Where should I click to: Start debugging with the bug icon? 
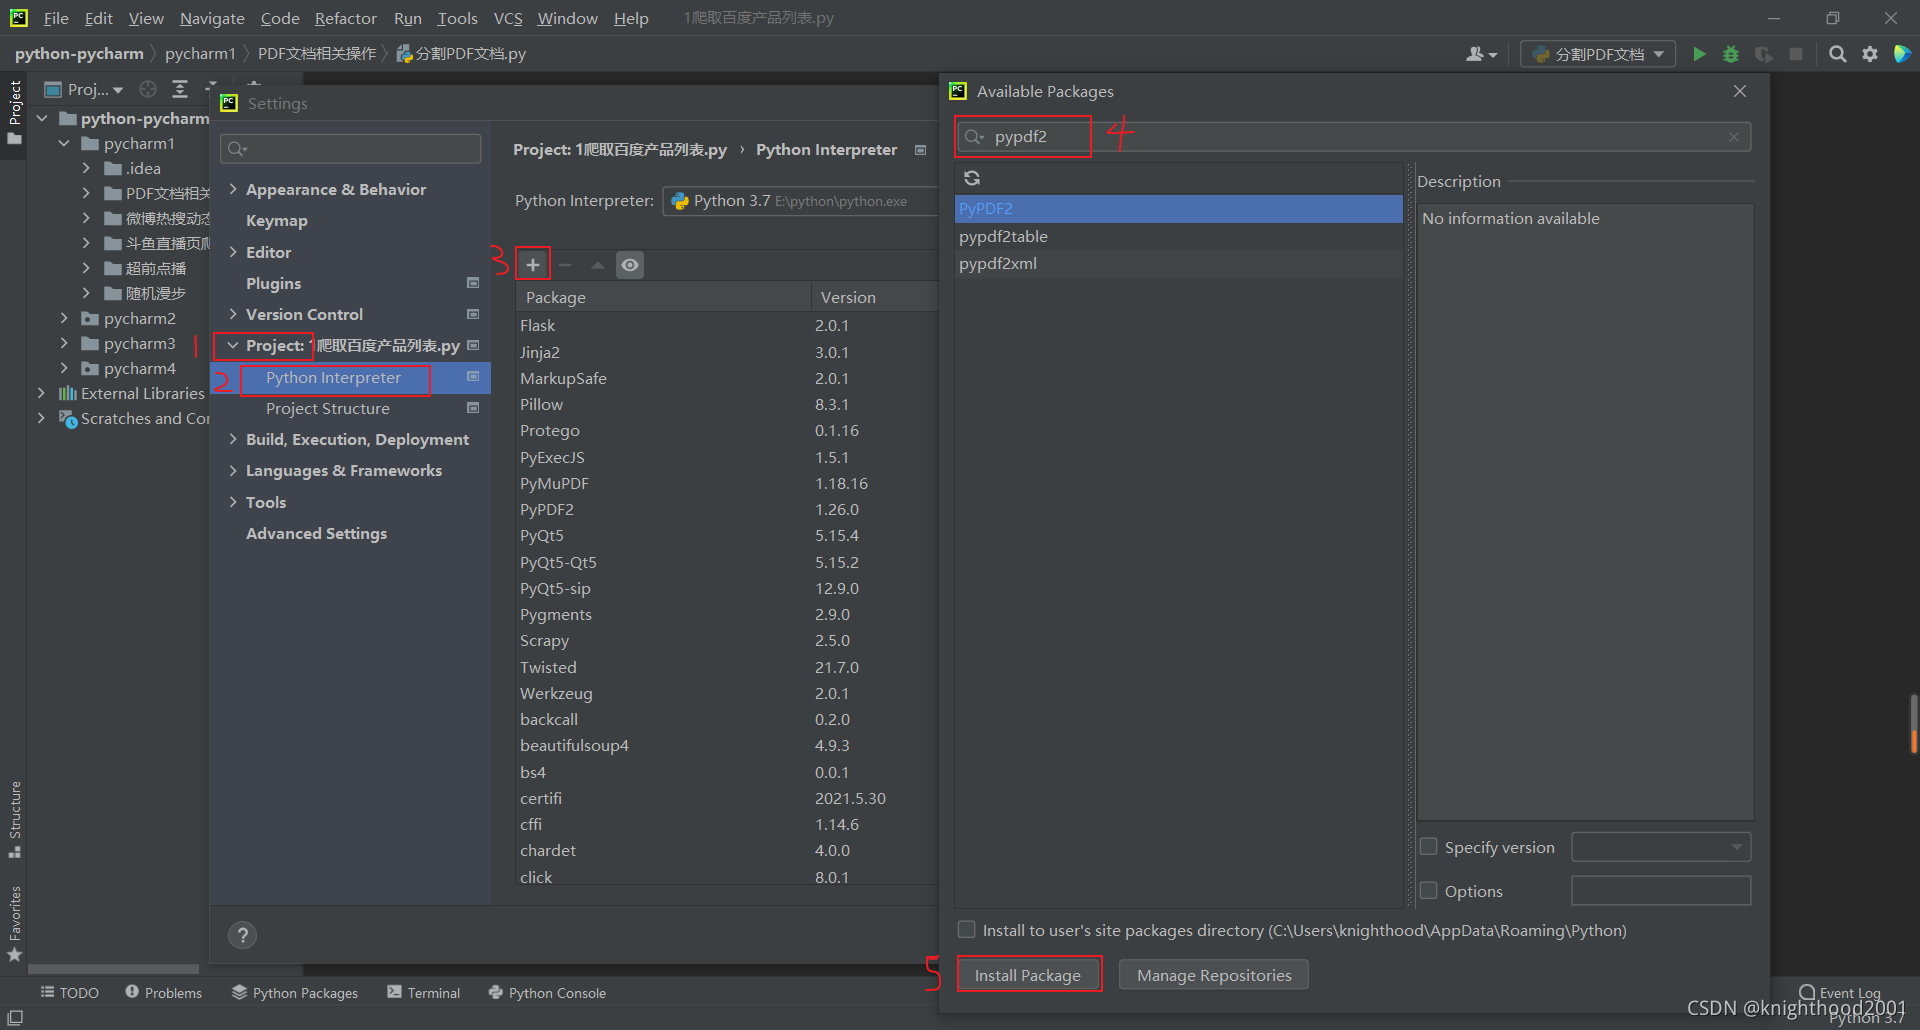(x=1731, y=54)
